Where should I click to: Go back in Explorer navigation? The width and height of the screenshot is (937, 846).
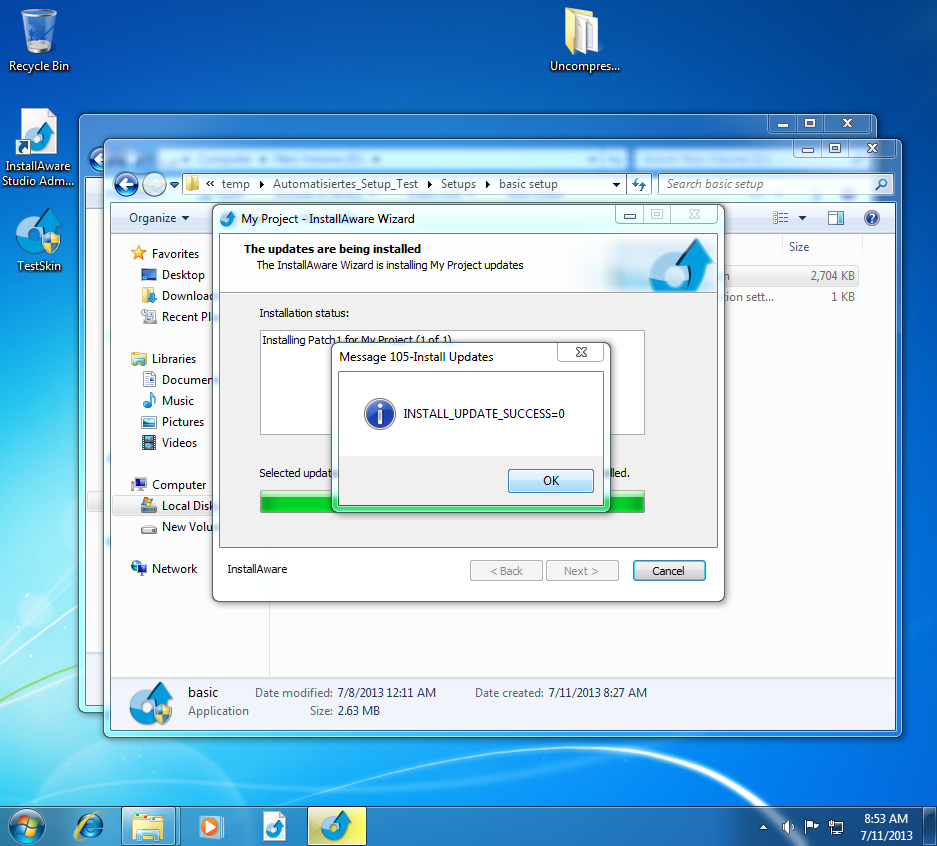pos(126,184)
